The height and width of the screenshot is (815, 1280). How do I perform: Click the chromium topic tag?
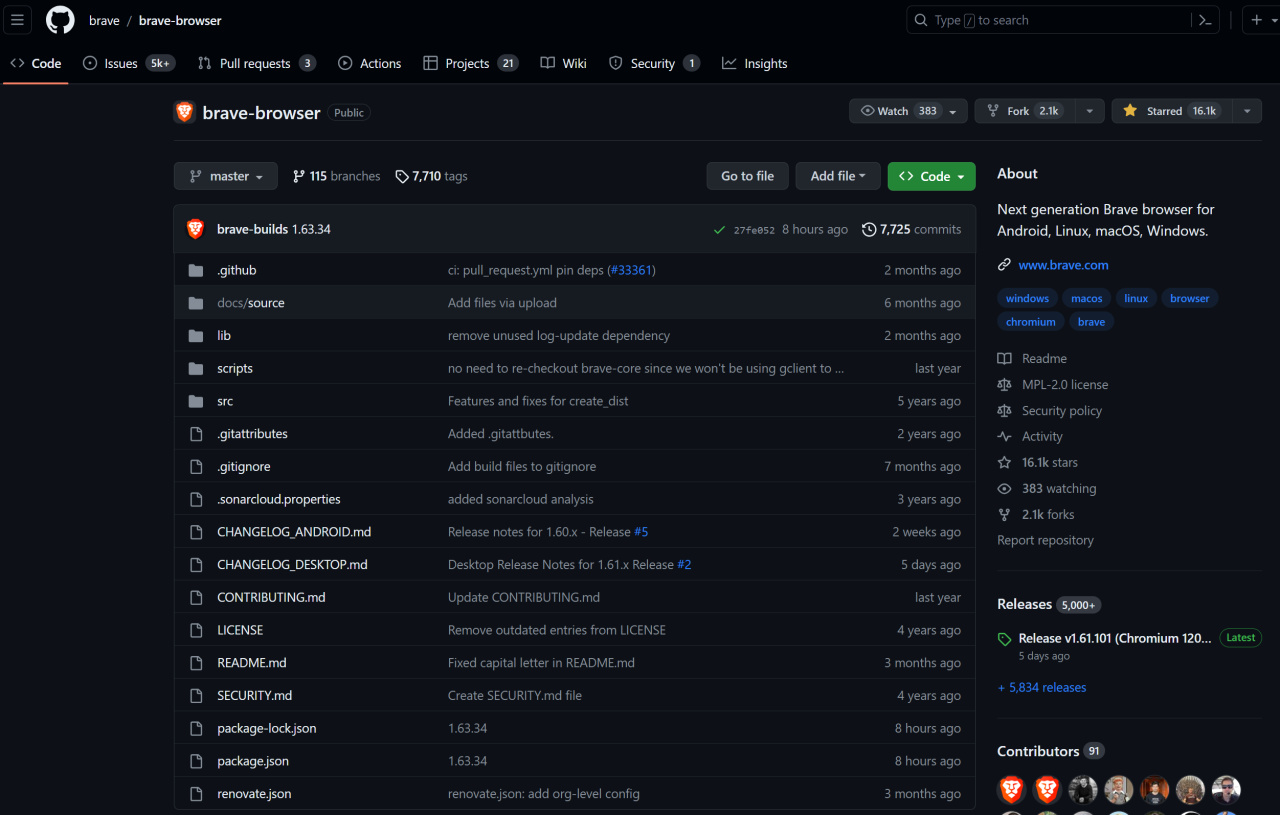(x=1031, y=322)
